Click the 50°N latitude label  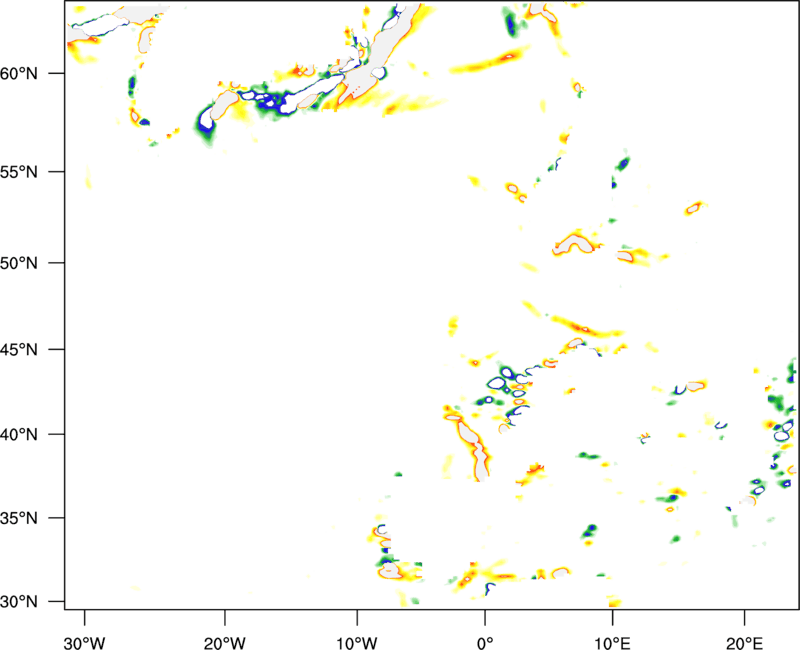pos(19,263)
